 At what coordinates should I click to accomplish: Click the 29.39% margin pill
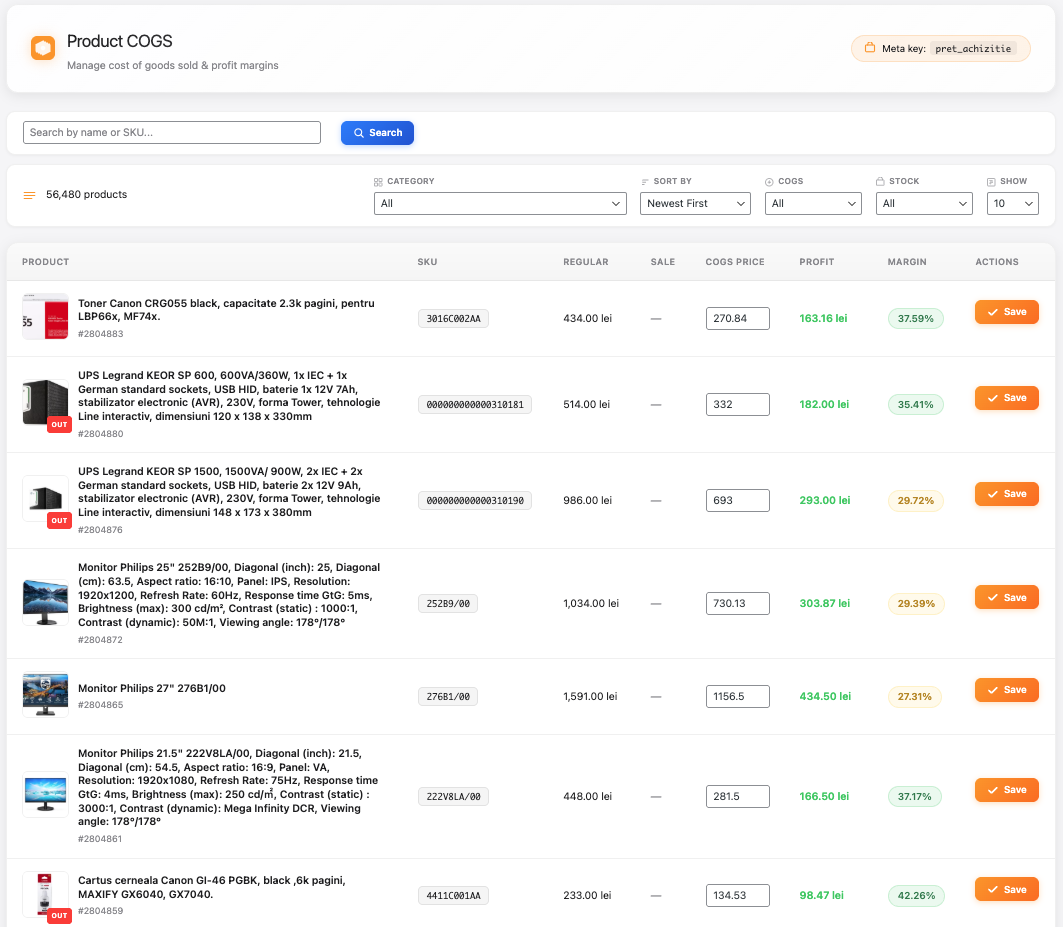point(917,604)
